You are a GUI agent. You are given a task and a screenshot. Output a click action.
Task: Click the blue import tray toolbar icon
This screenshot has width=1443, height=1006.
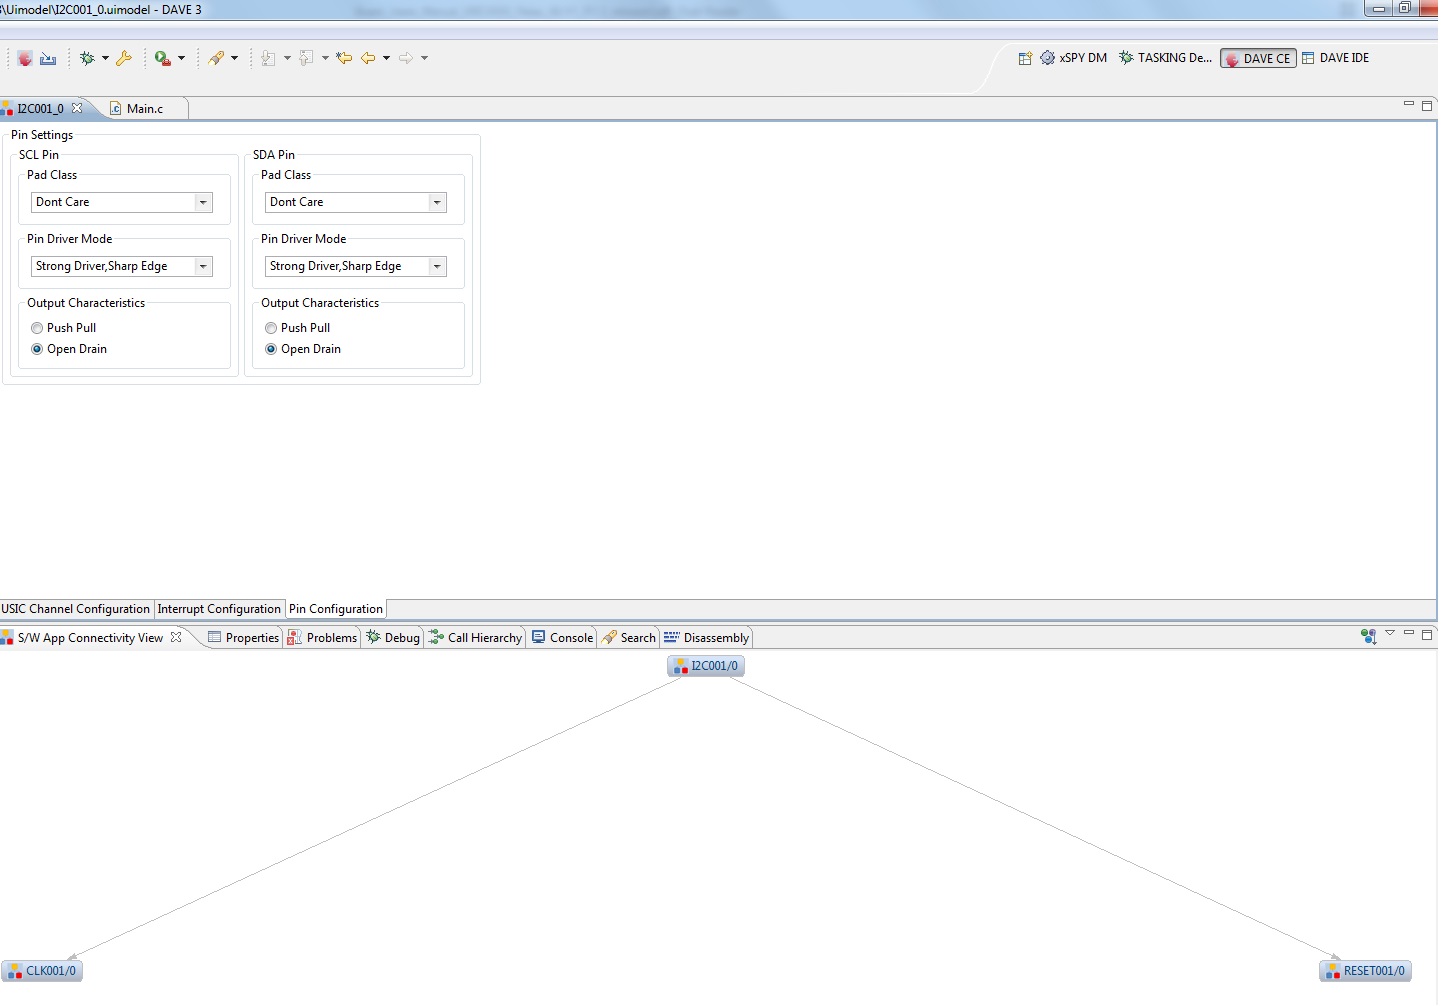tap(48, 58)
